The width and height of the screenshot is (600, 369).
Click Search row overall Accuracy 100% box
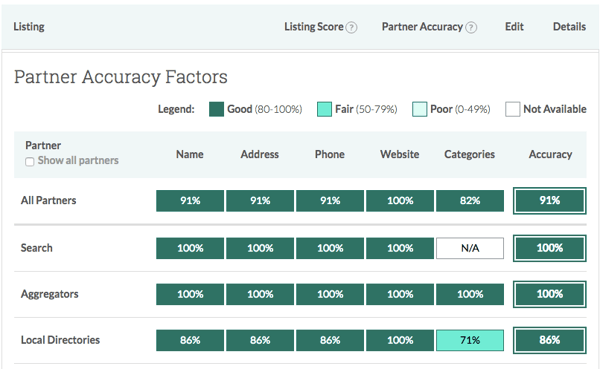[549, 248]
